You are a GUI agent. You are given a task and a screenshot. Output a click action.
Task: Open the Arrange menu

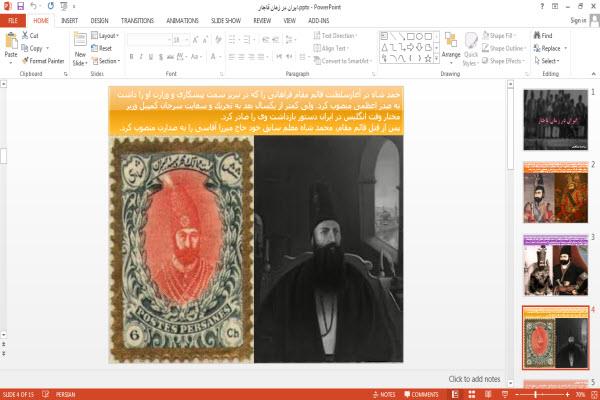pyautogui.click(x=451, y=48)
